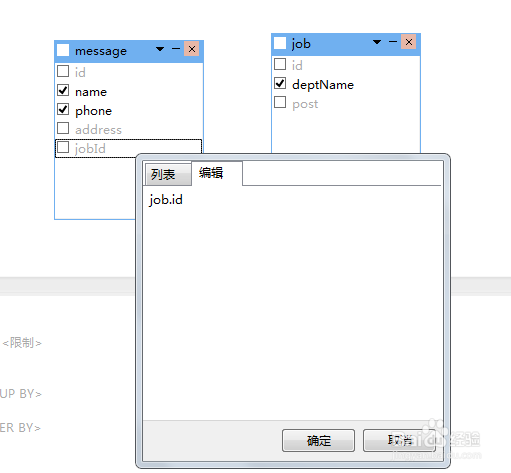This screenshot has height=473, width=511.
Task: Confirm with the 确定 button
Action: click(x=318, y=441)
